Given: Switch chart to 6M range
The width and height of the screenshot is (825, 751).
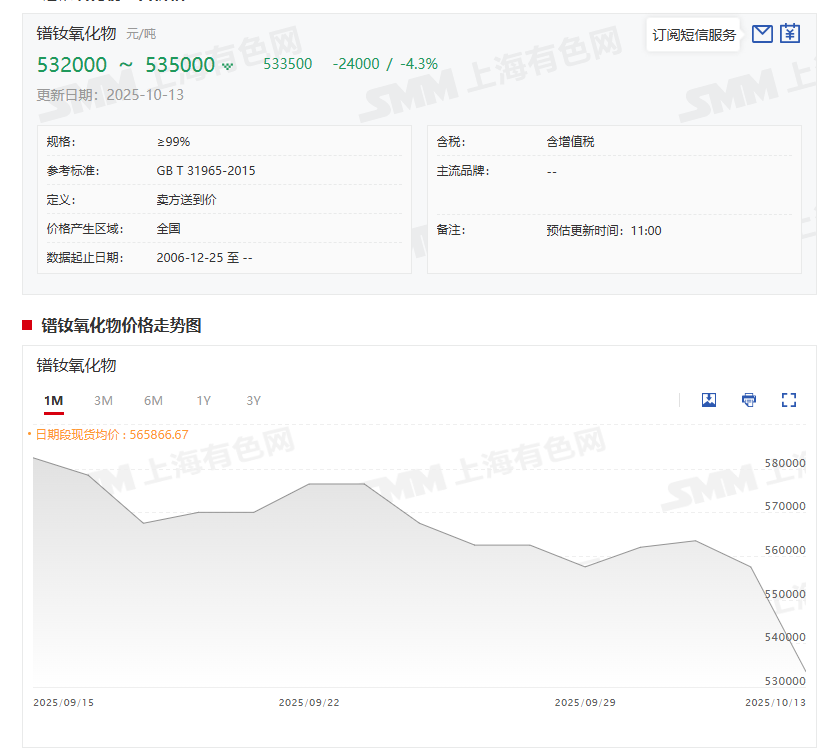Looking at the screenshot, I should pyautogui.click(x=153, y=401).
